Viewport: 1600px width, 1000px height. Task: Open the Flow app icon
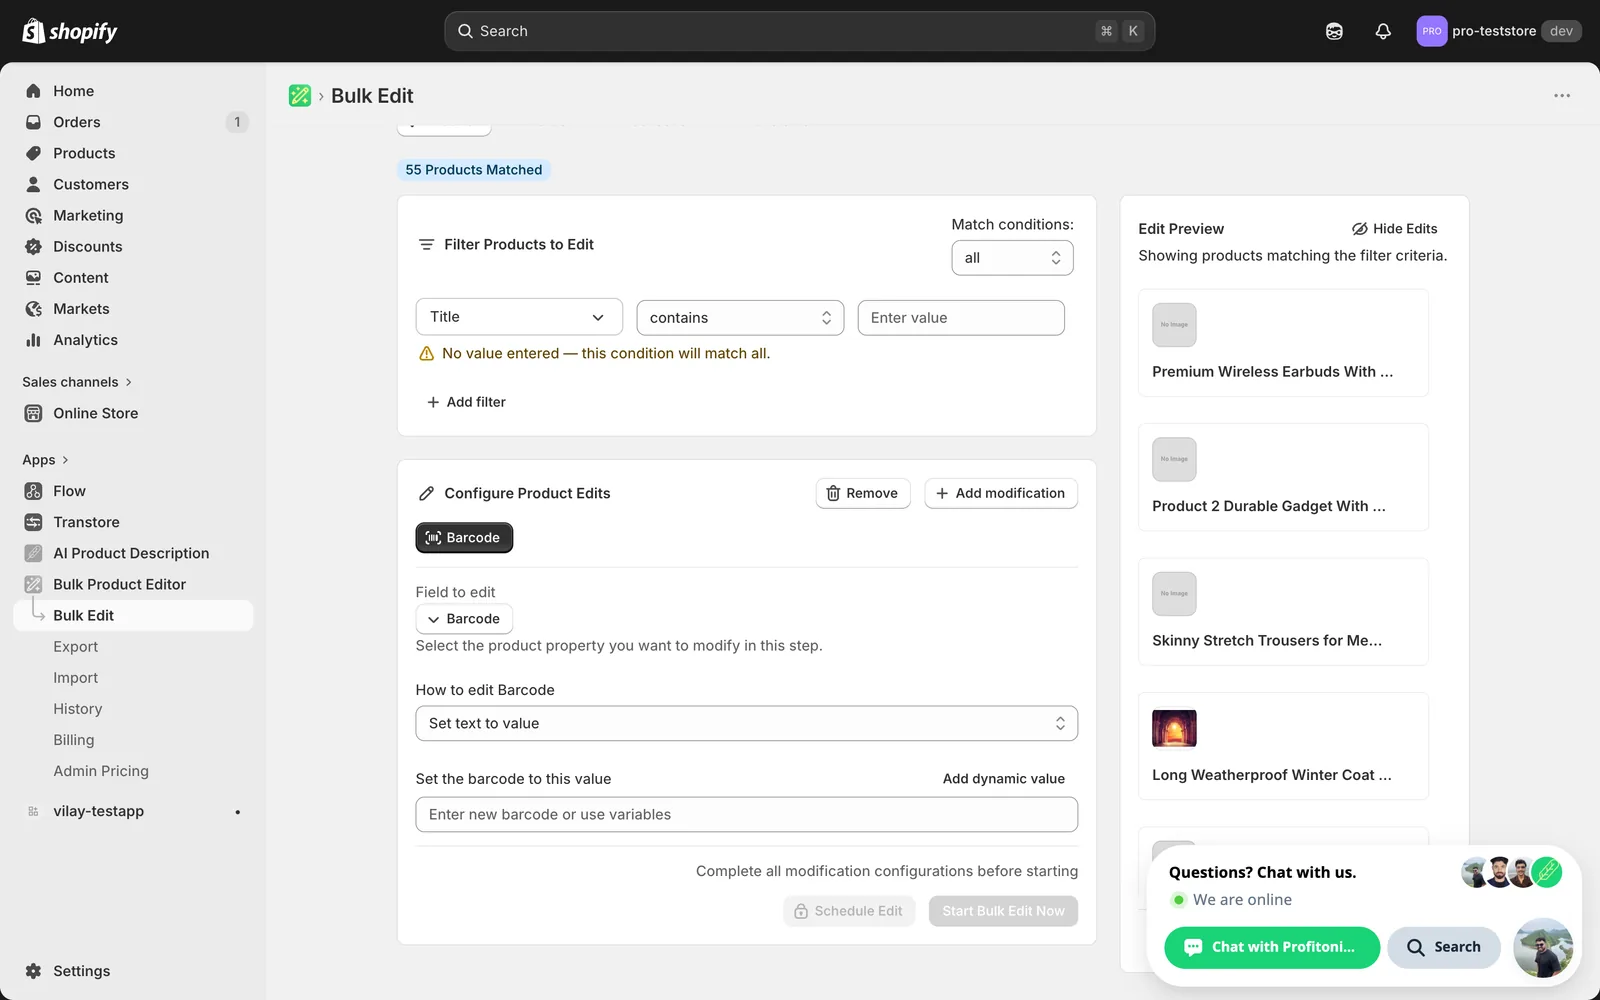(x=33, y=491)
